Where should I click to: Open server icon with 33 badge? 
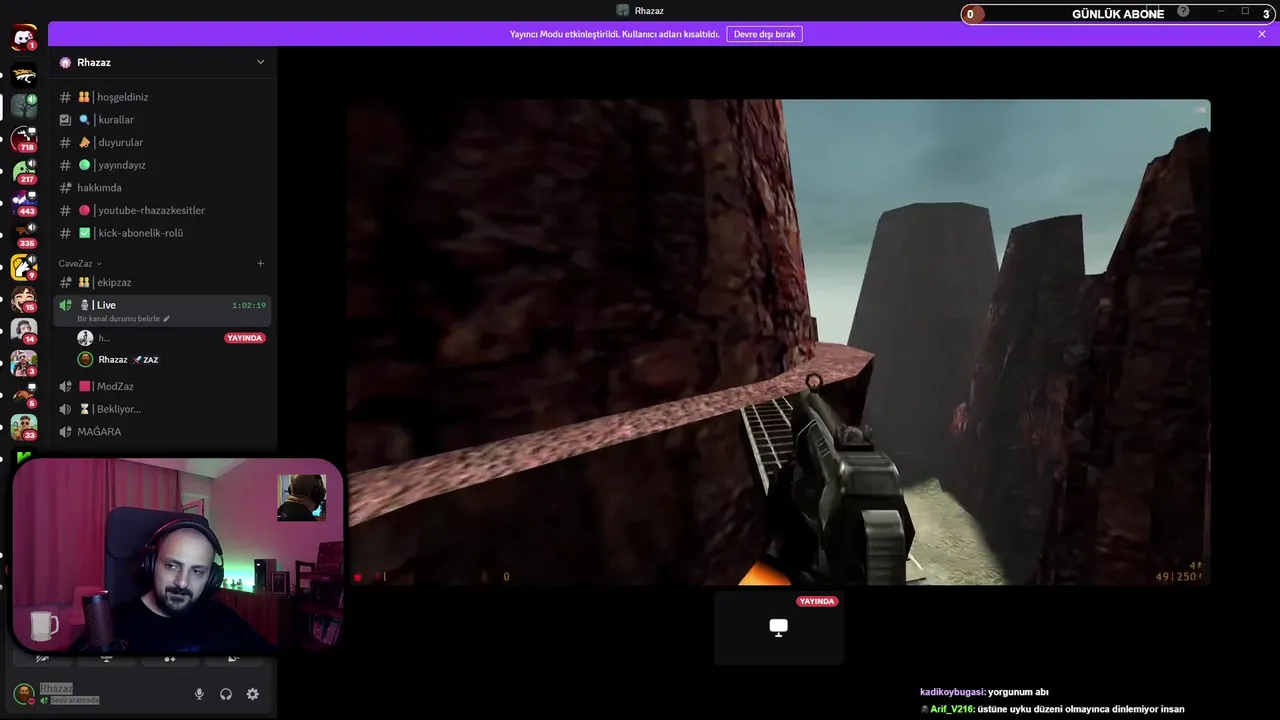pyautogui.click(x=24, y=426)
